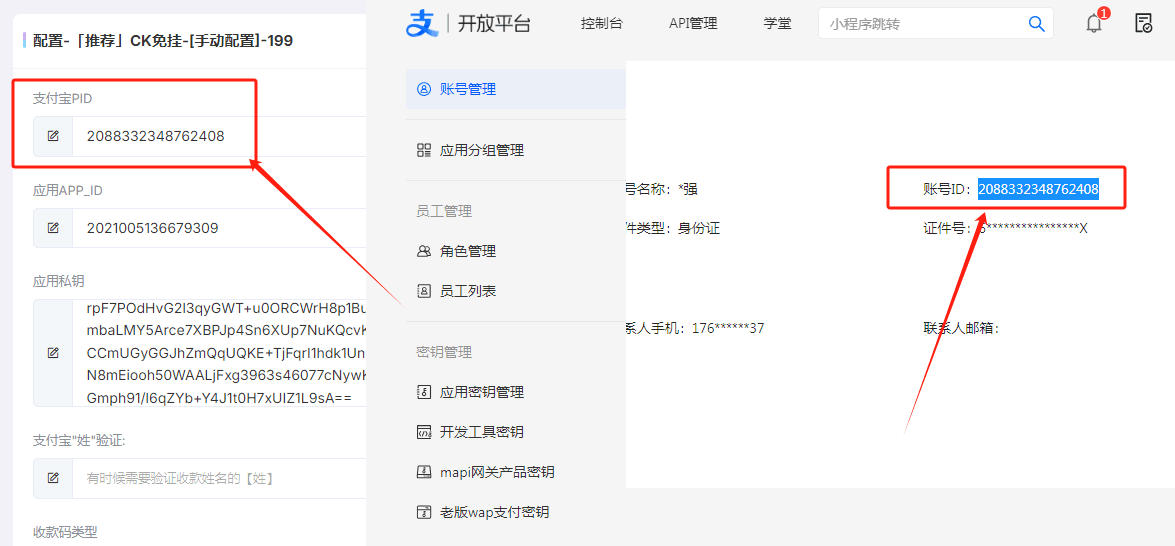Click the 应用私钥 label
This screenshot has height=546, width=1175.
coord(58,282)
